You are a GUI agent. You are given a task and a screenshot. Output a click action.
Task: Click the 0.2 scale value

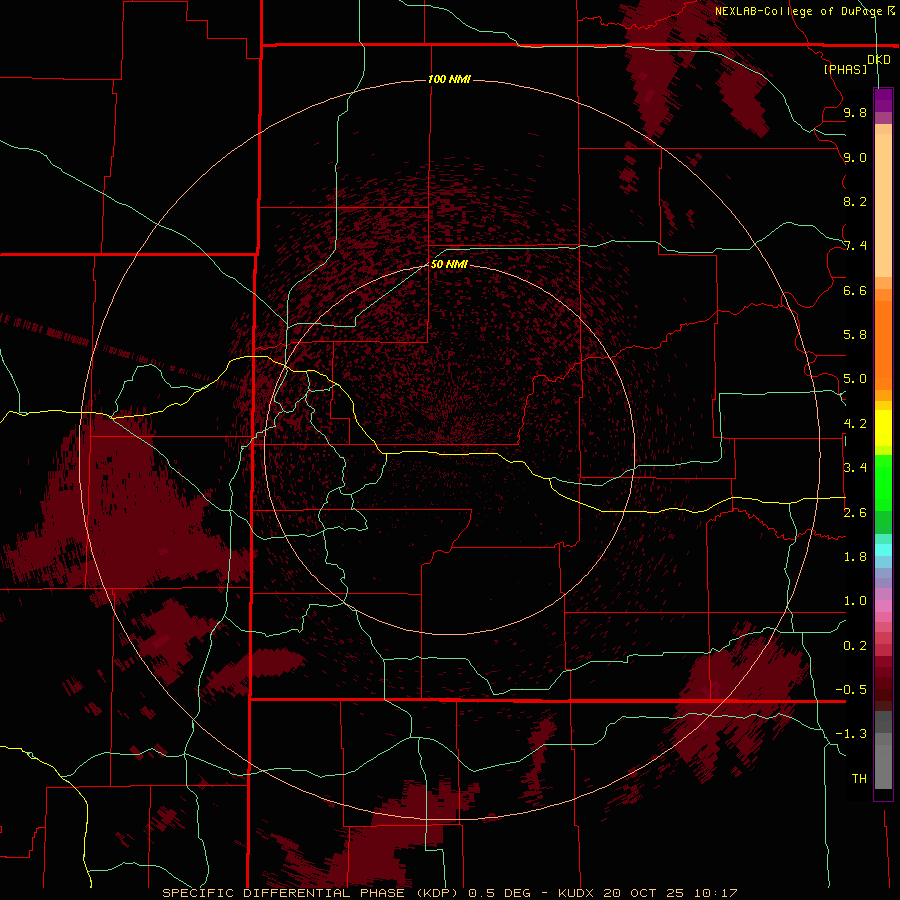(x=855, y=646)
